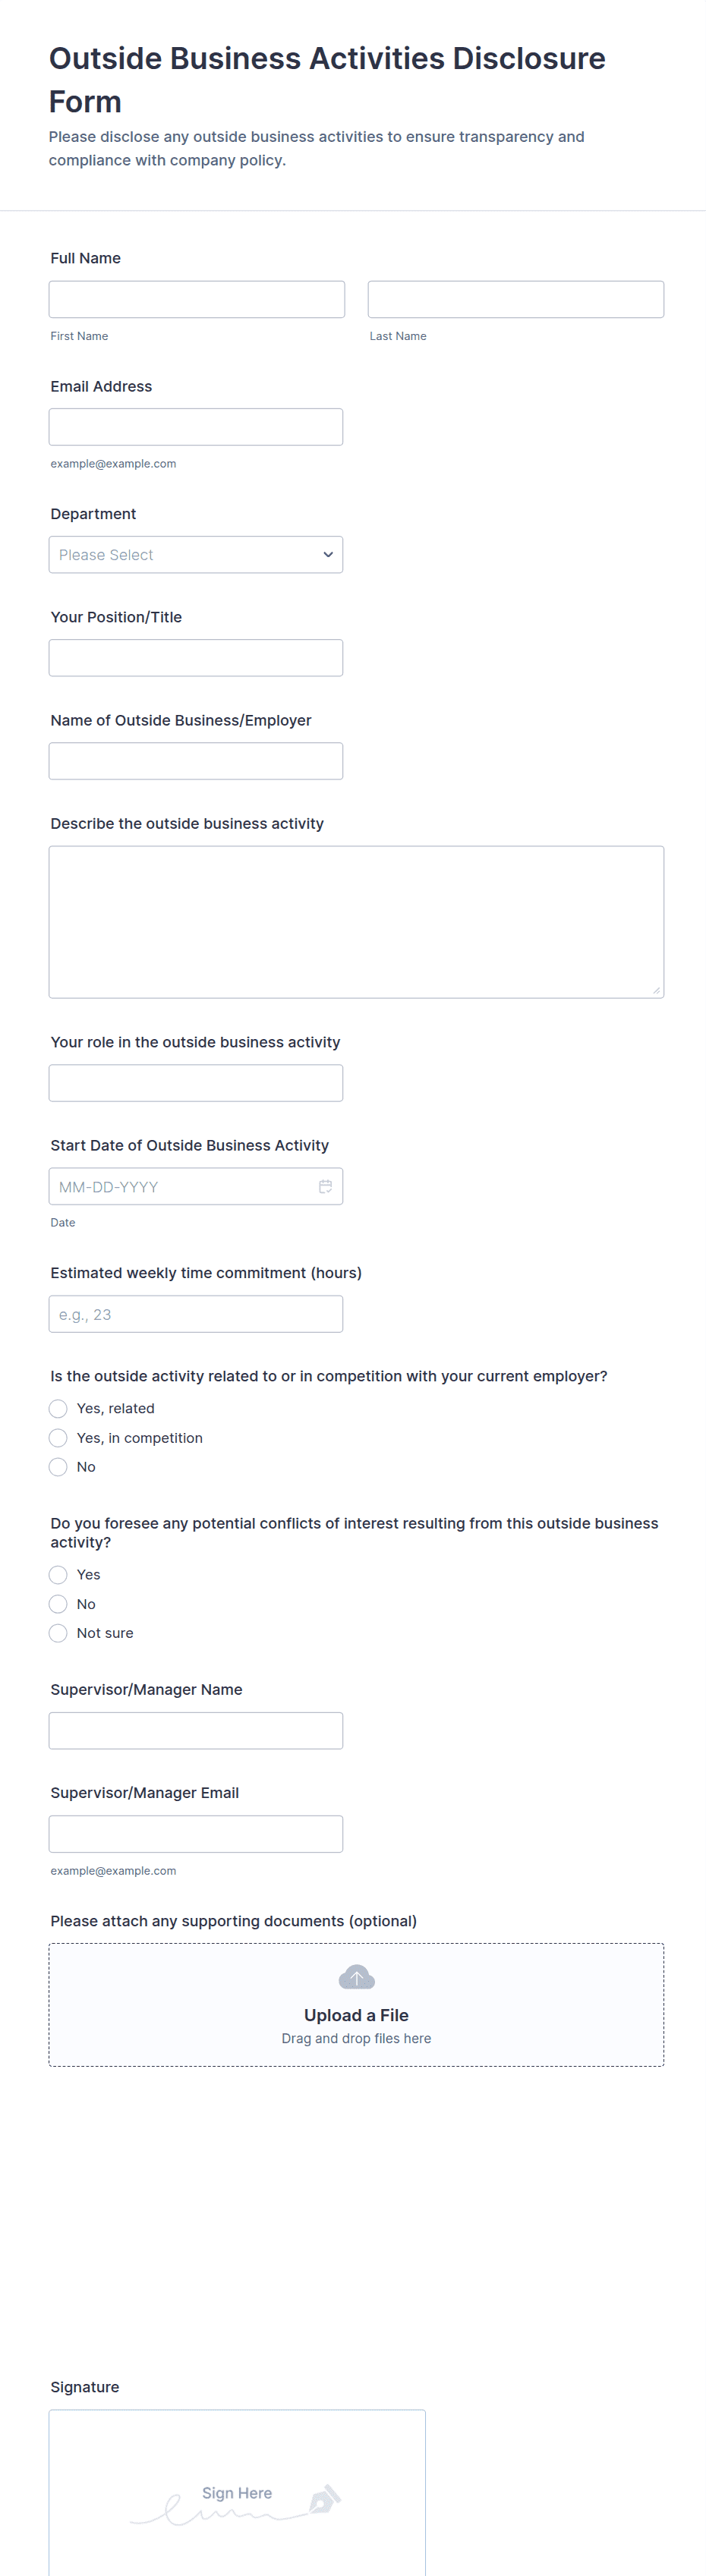Screen dimensions: 706x2576
Task: Focus the Supervisor/Manager Name field
Action: click(x=196, y=1730)
